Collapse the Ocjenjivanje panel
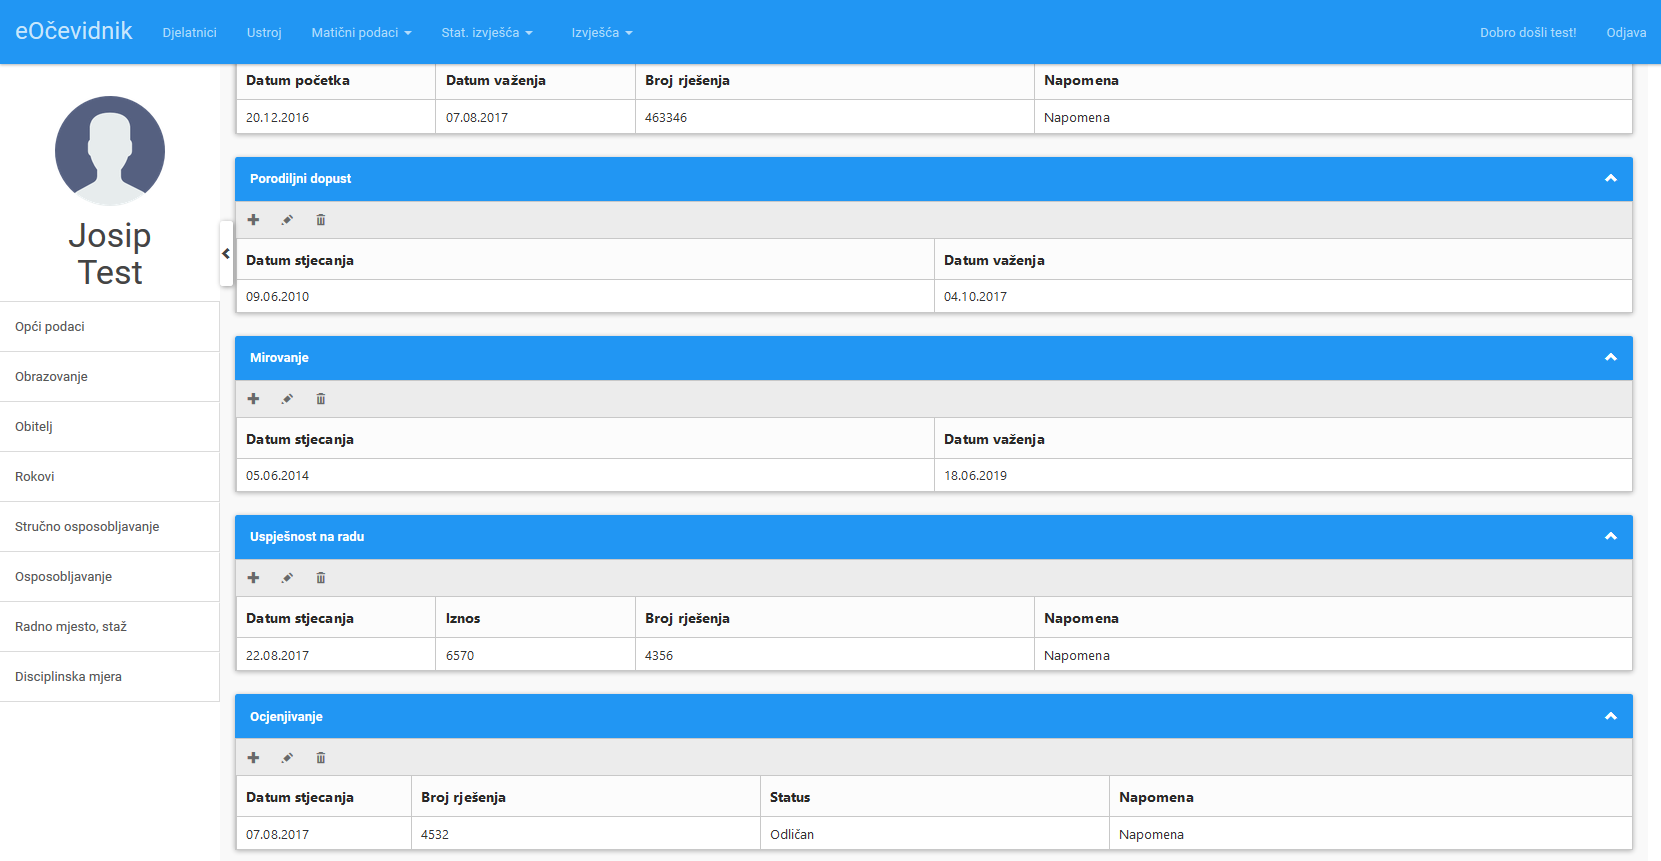 click(x=1611, y=717)
